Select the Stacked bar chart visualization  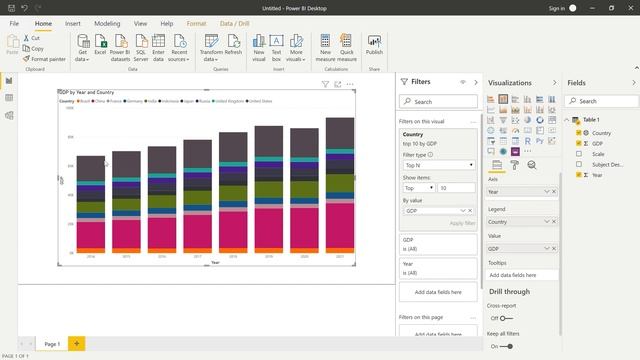tap(491, 99)
